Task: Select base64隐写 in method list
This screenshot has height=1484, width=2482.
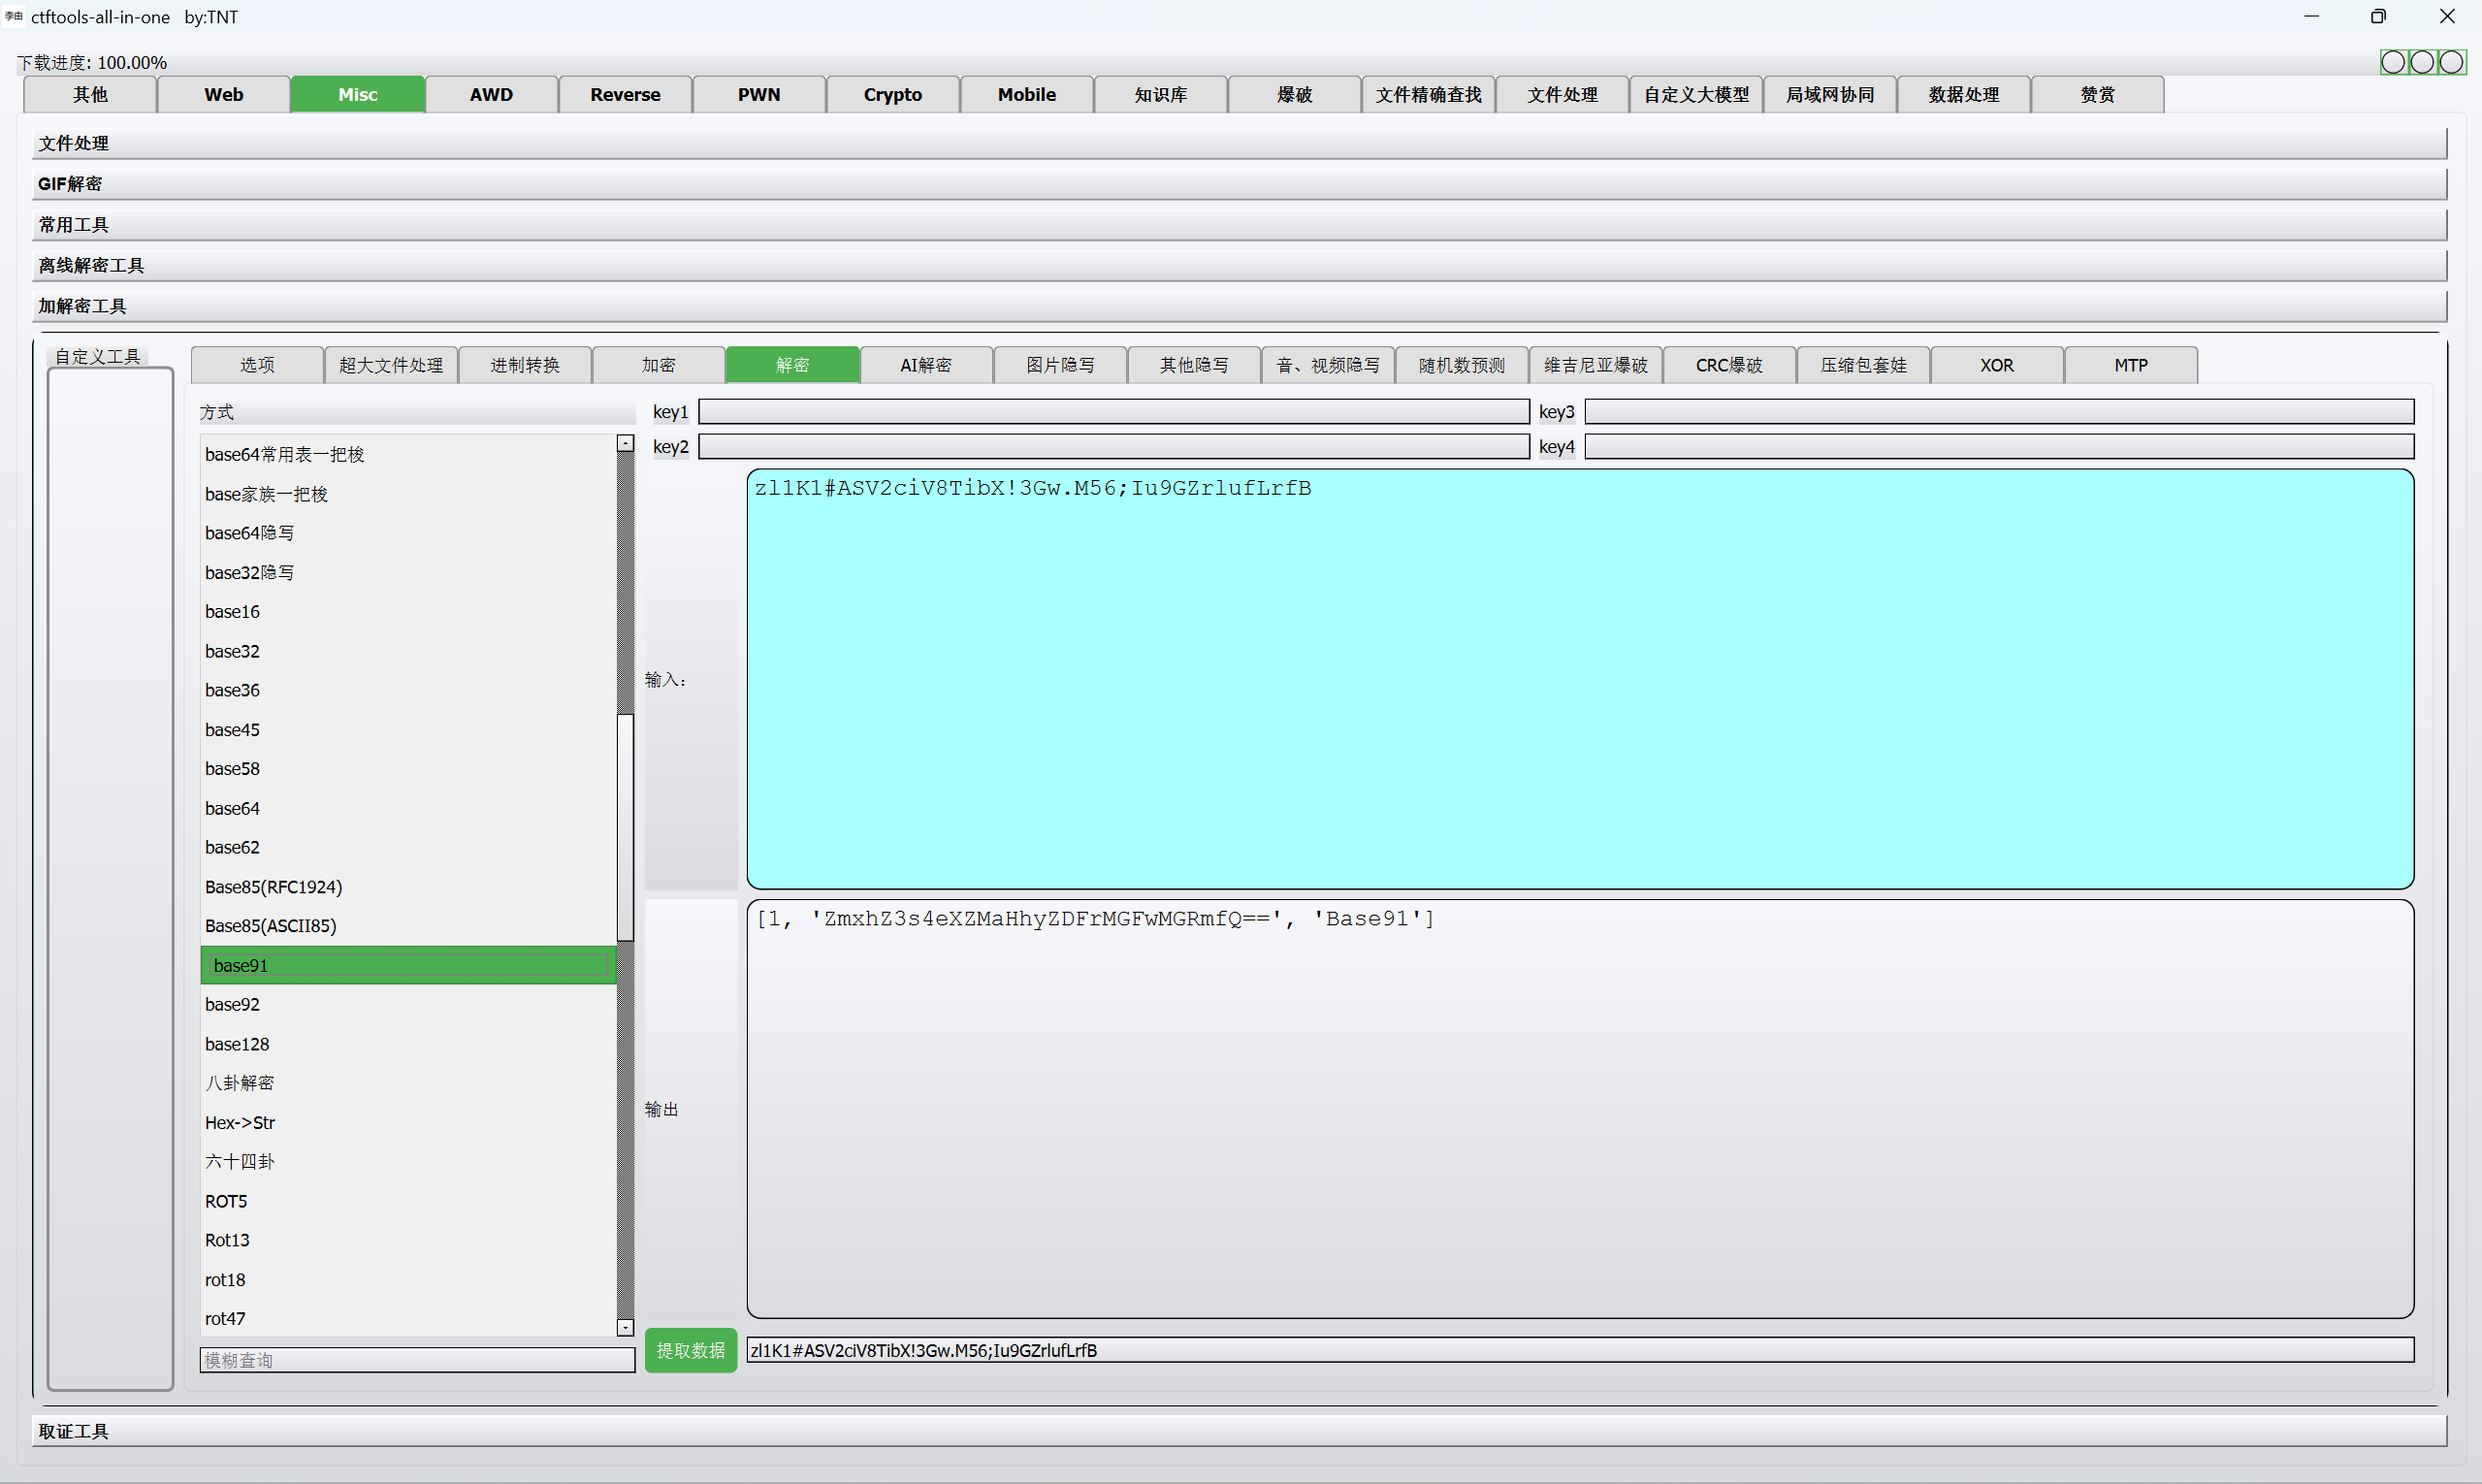Action: pos(408,533)
